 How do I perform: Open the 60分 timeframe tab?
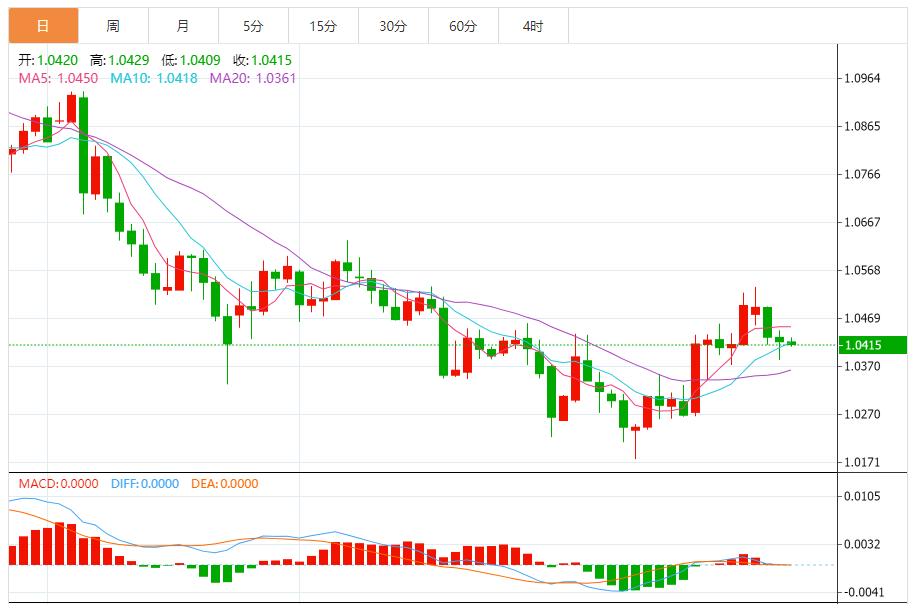point(464,26)
